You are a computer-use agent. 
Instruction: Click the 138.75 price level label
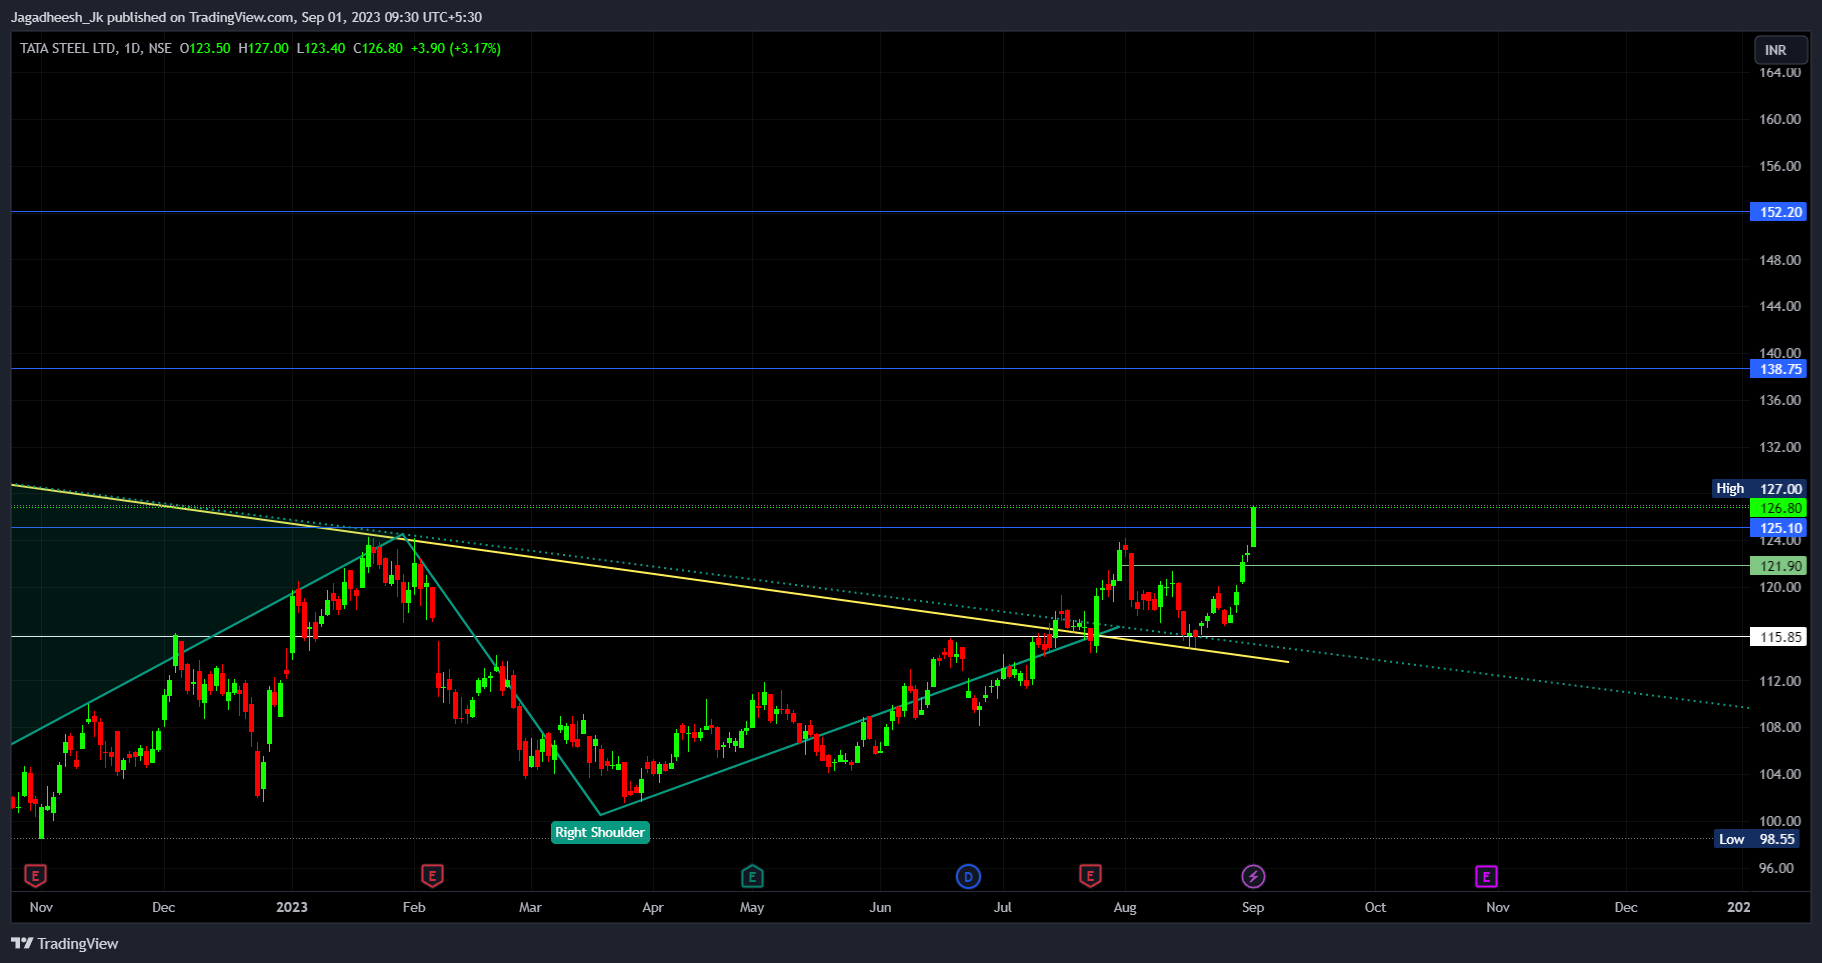click(1779, 369)
